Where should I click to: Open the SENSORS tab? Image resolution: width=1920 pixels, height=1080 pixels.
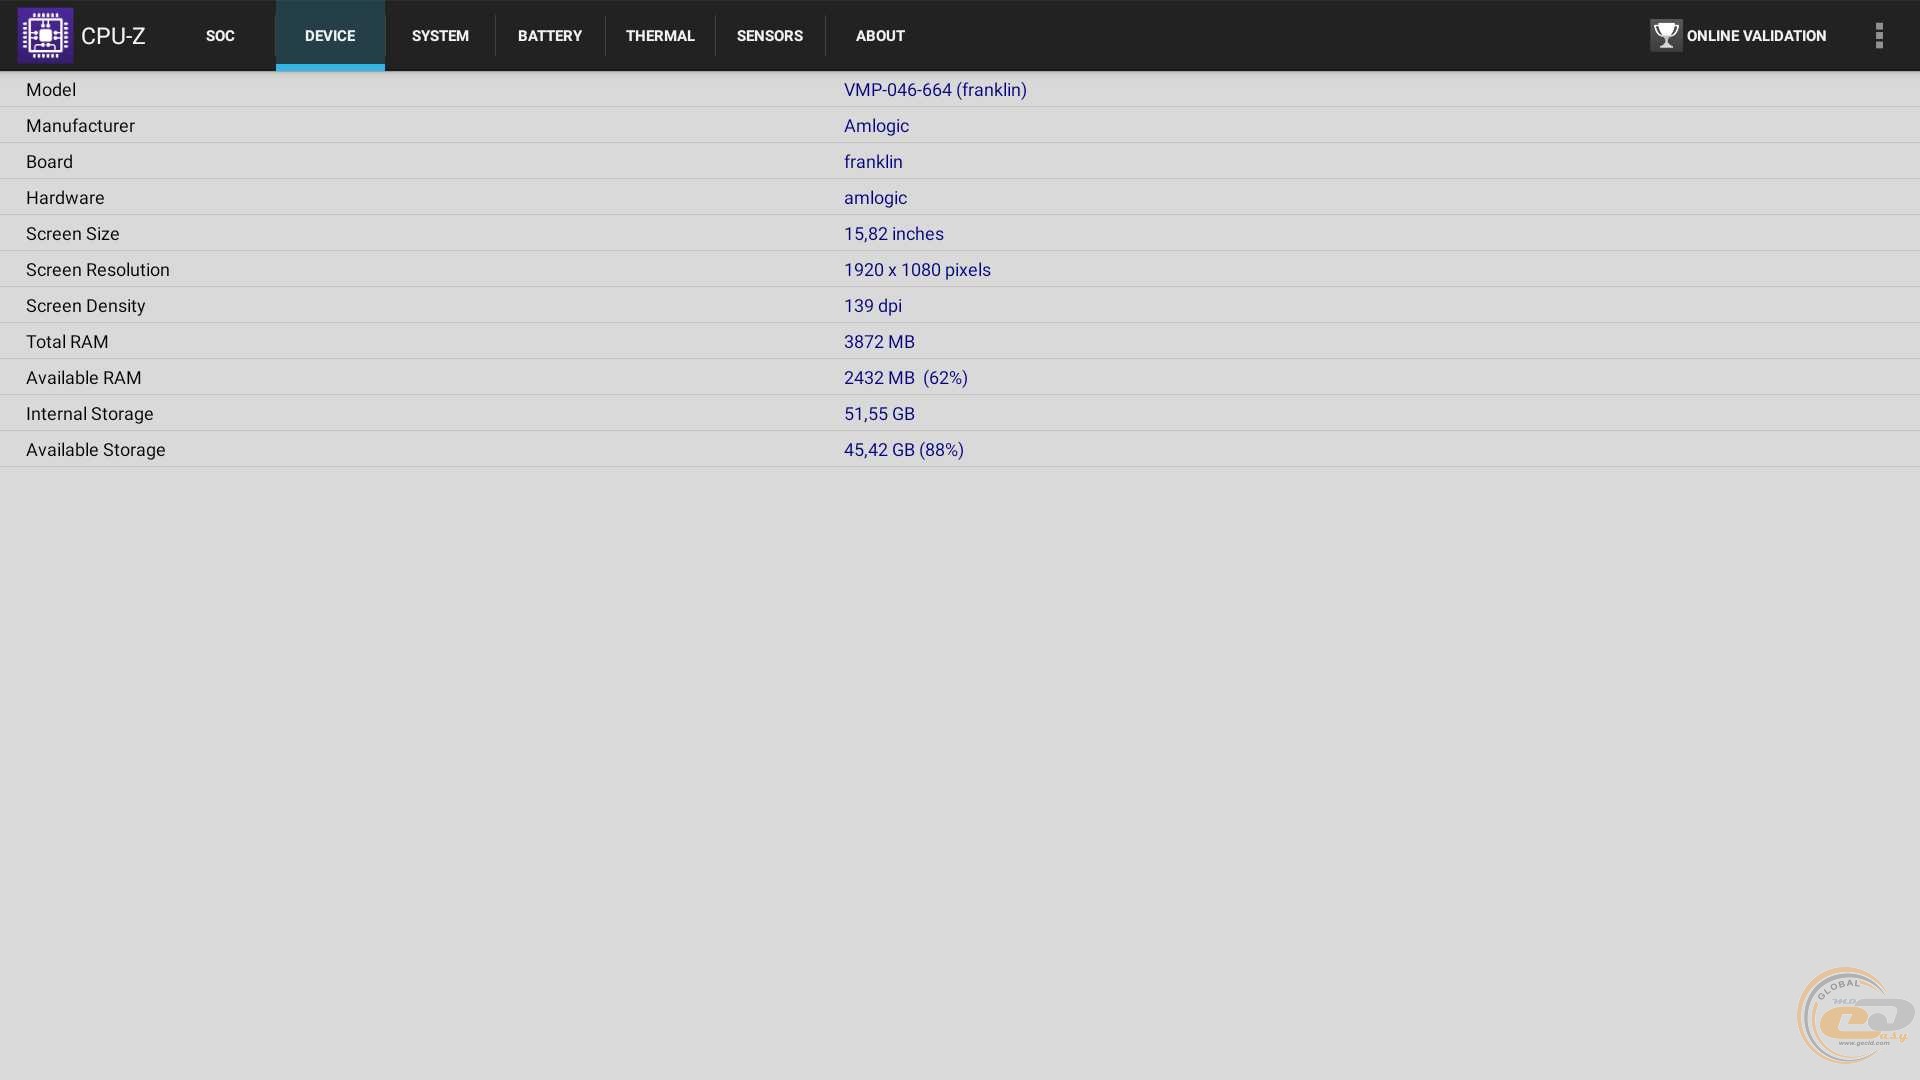[770, 35]
